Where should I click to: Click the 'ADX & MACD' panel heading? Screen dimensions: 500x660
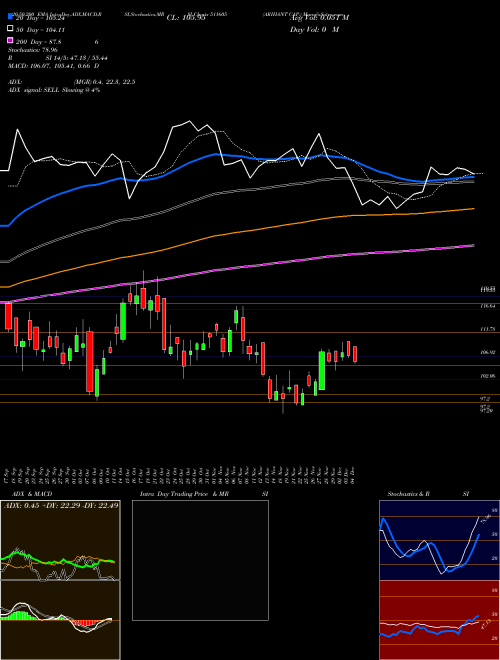point(32,494)
